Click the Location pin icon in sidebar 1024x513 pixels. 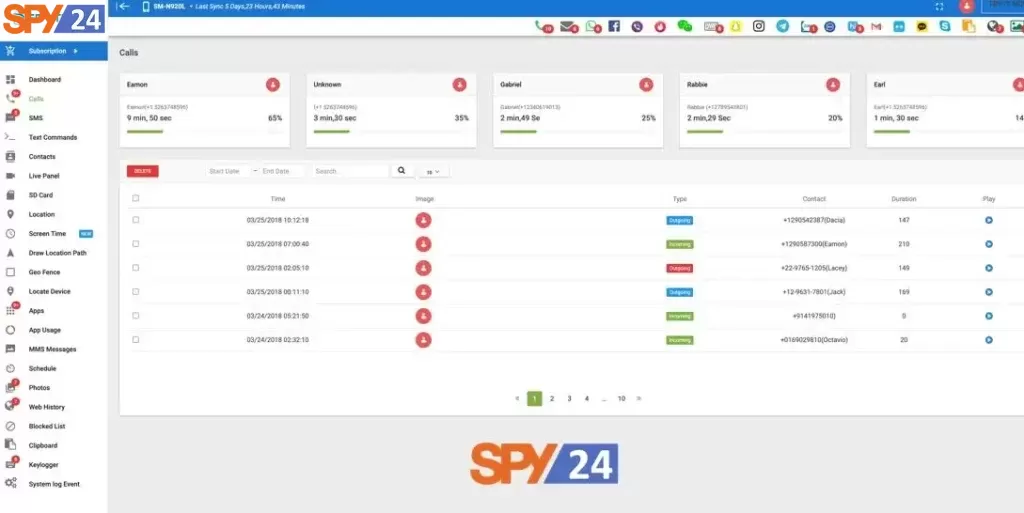tap(10, 214)
